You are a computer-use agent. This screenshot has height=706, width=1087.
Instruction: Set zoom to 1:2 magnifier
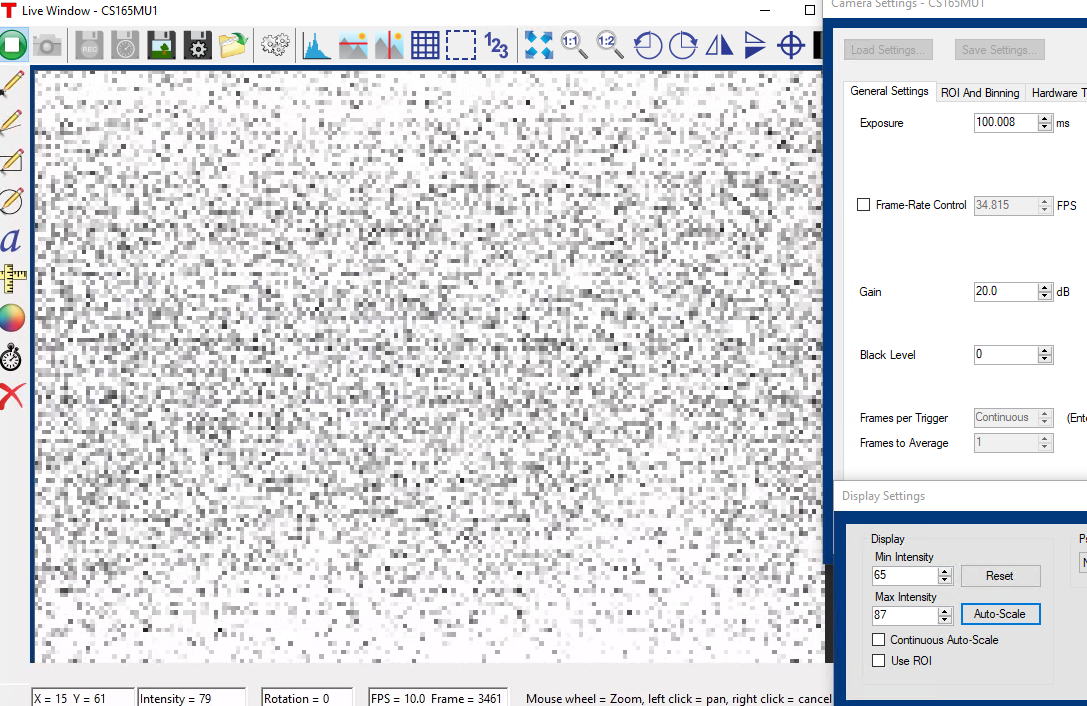coord(610,46)
